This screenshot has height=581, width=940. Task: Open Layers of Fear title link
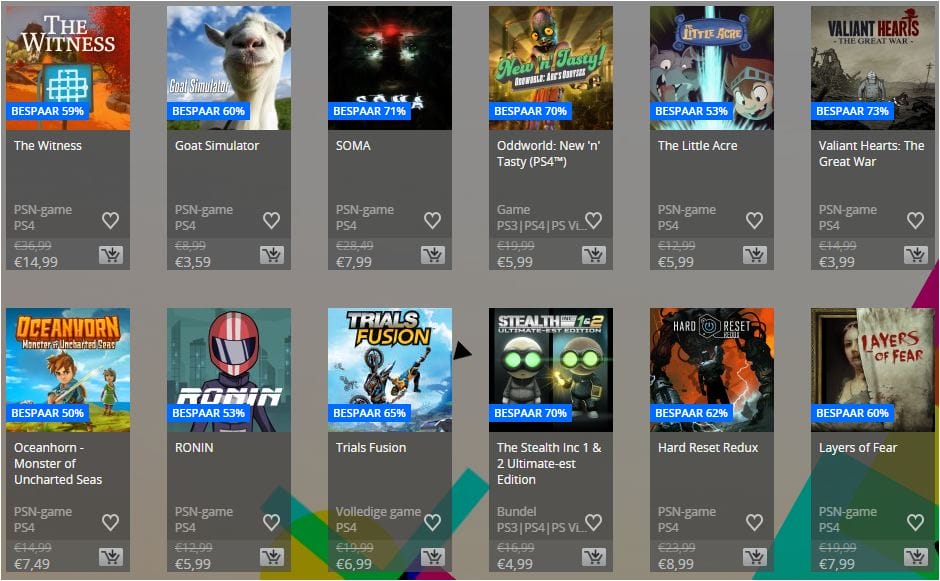coord(858,448)
